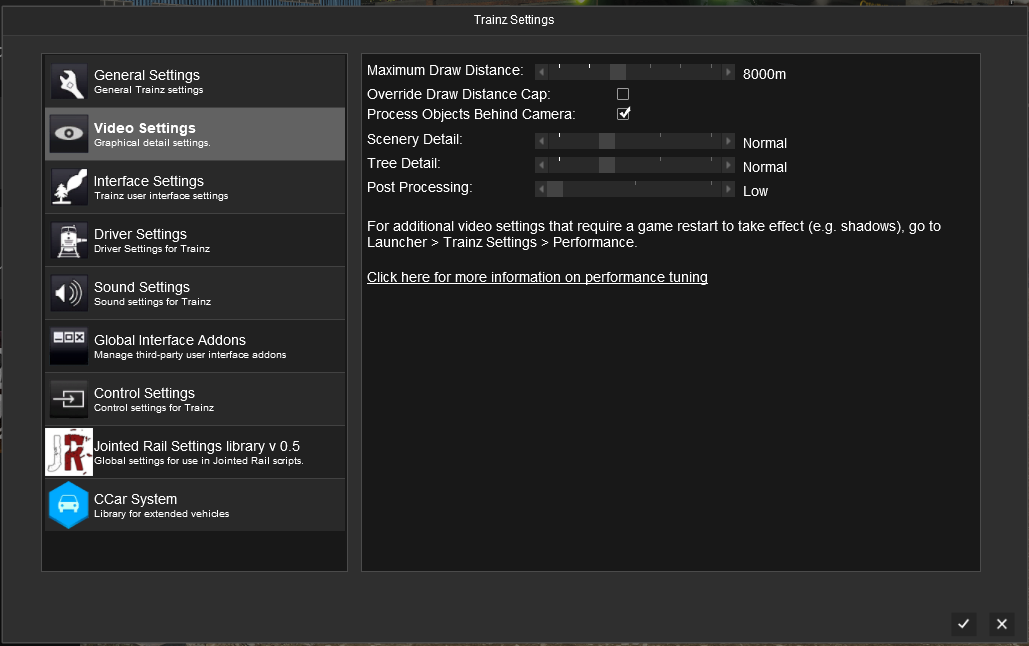Image resolution: width=1029 pixels, height=646 pixels.
Task: Lower Scenery Detail with left arrow
Action: [541, 140]
